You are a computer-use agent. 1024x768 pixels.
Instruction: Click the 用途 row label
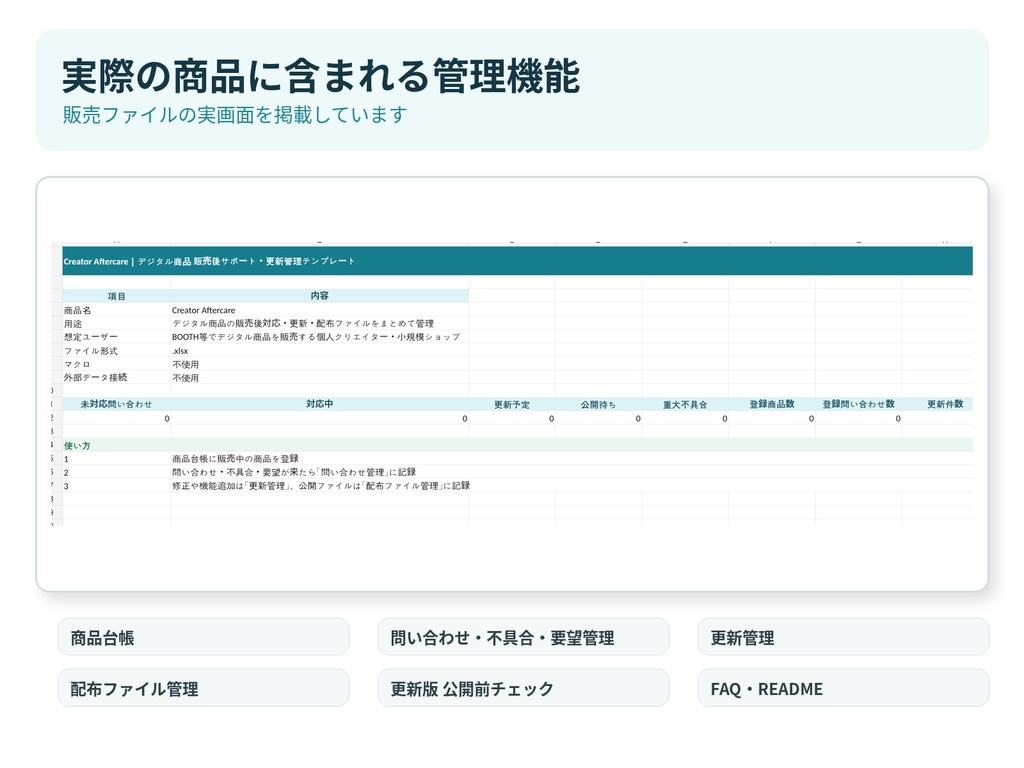pos(73,324)
